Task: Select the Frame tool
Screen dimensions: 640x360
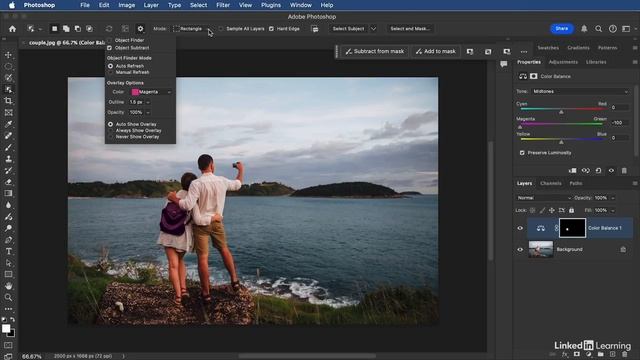Action: click(8, 112)
